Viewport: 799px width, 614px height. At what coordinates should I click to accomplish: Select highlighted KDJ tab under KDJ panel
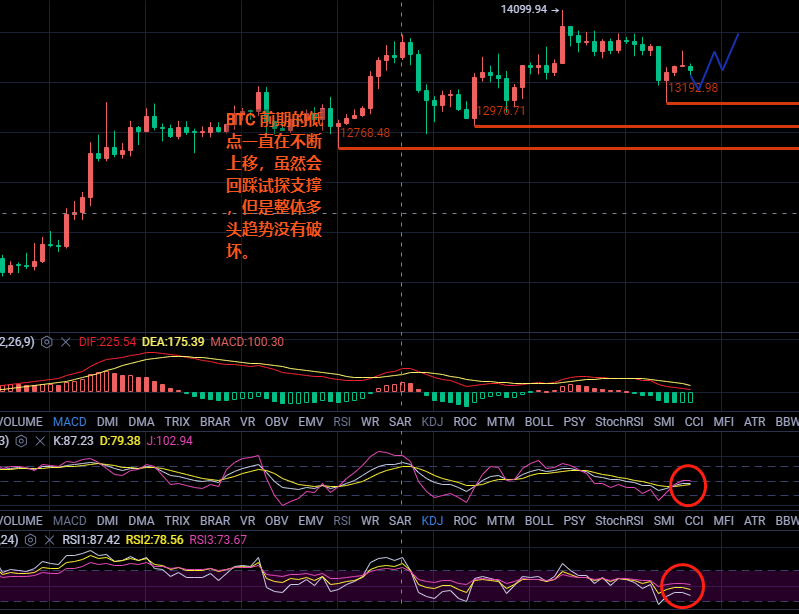pyautogui.click(x=432, y=521)
